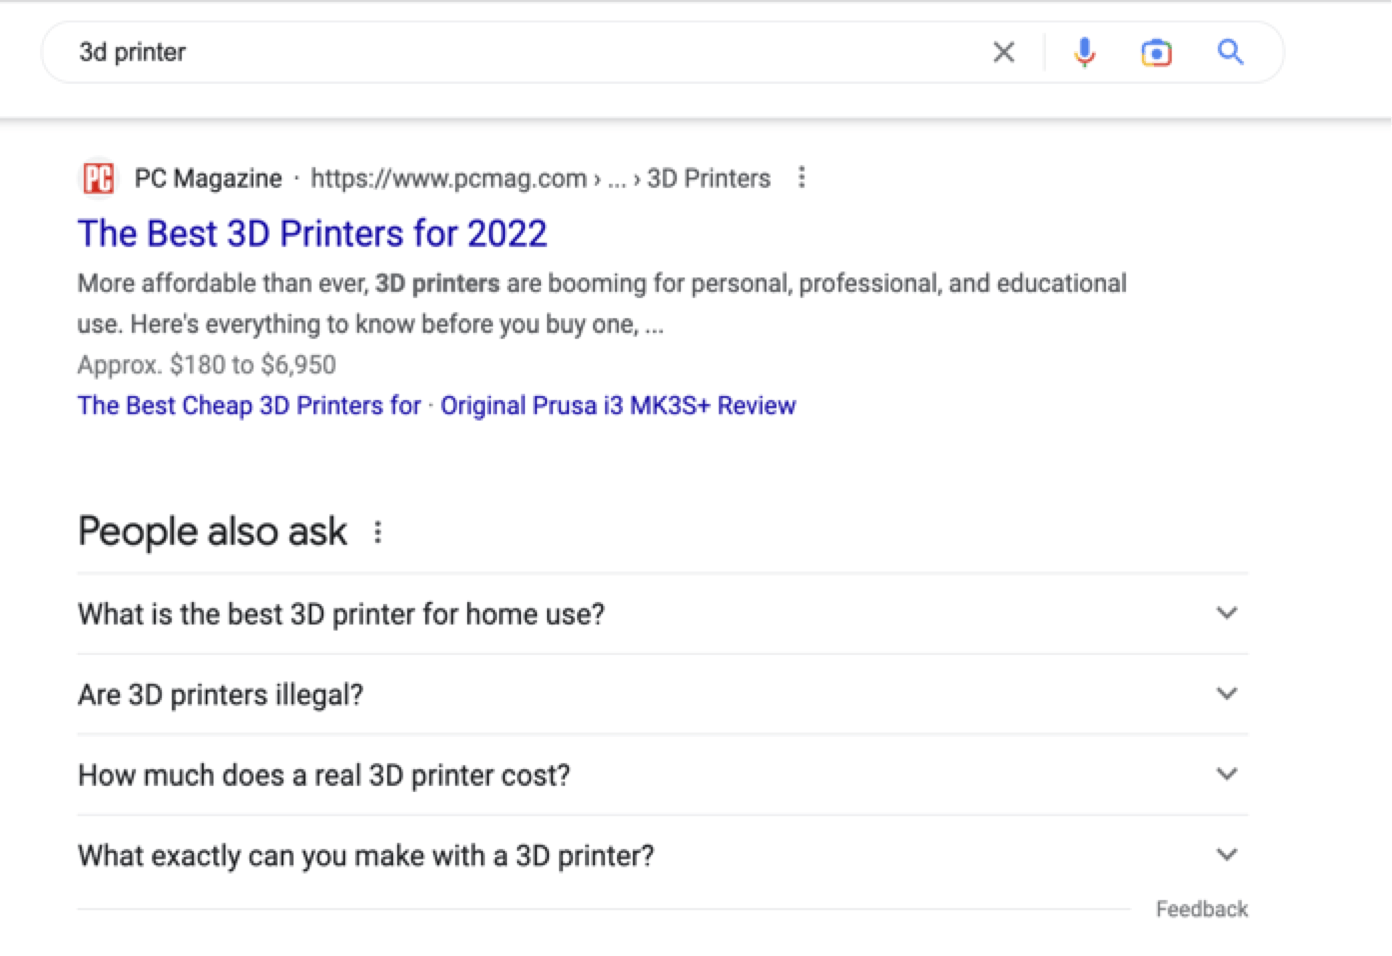Expand chevron for 'How much does a real 3D printer cost?'
This screenshot has height=956, width=1392.
1227,774
